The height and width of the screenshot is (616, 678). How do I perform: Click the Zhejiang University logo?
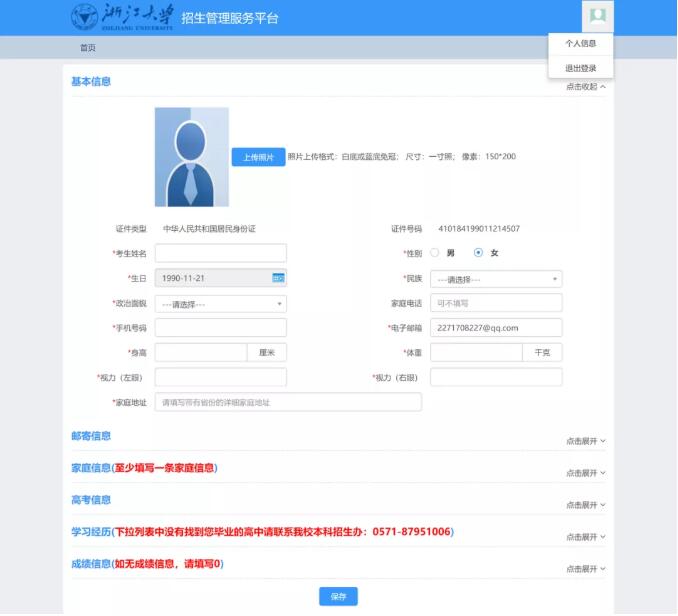tap(122, 17)
